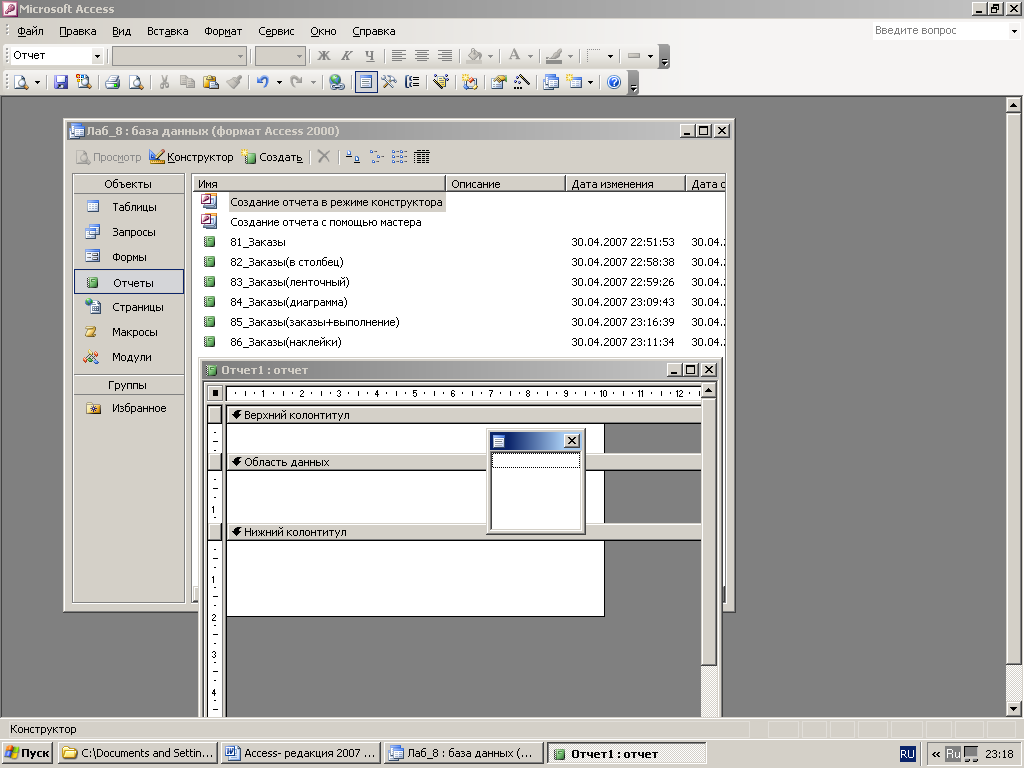Click the New Object toolbar icon

(574, 82)
